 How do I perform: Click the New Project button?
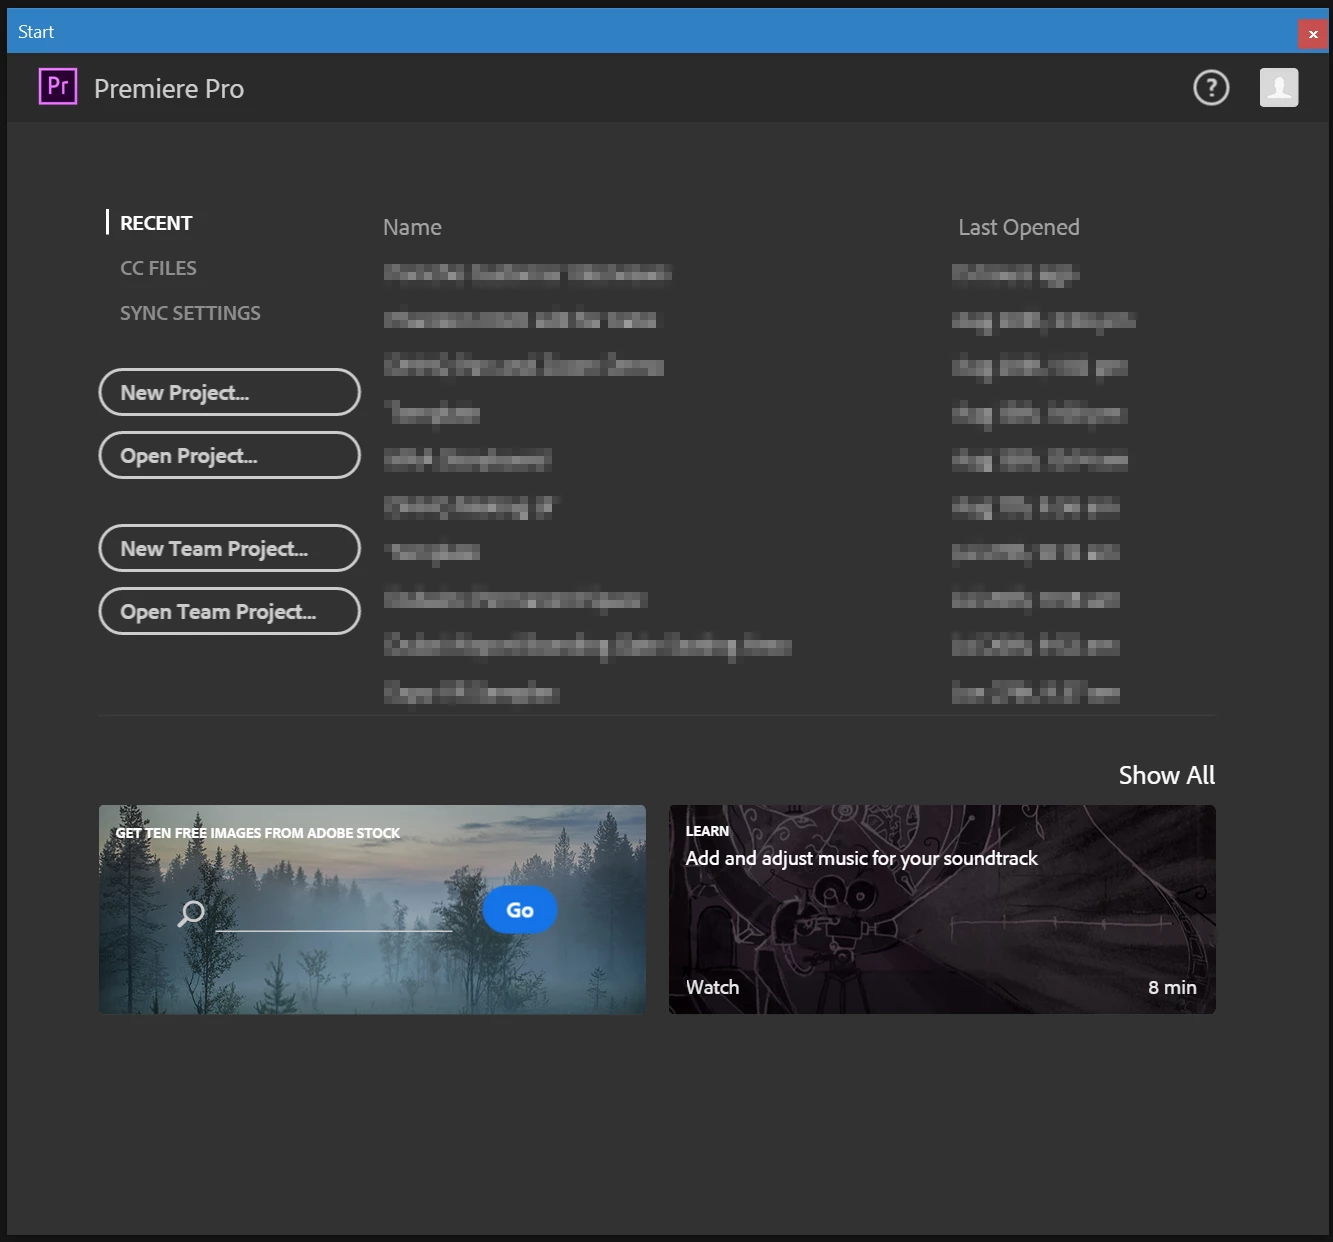click(x=229, y=392)
